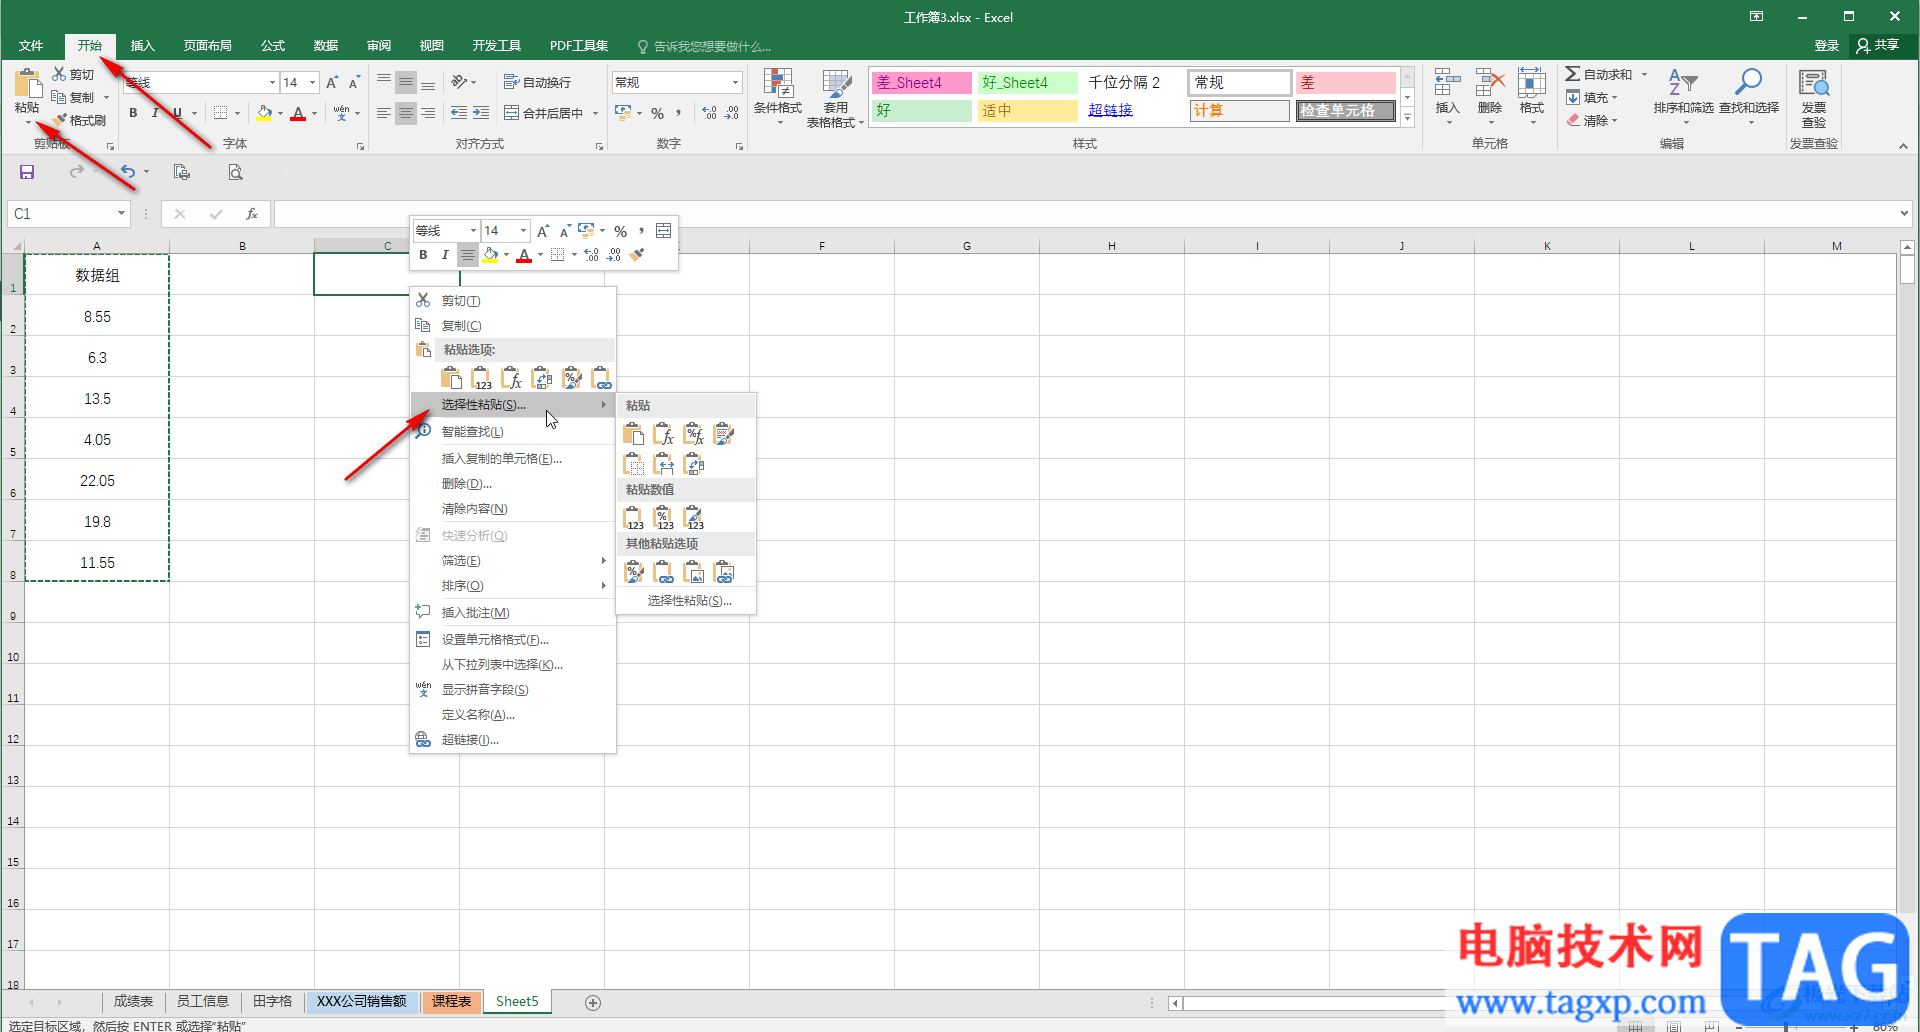Open the 插入 (Insert) ribbon tab
The height and width of the screenshot is (1032, 1920).
click(x=142, y=46)
